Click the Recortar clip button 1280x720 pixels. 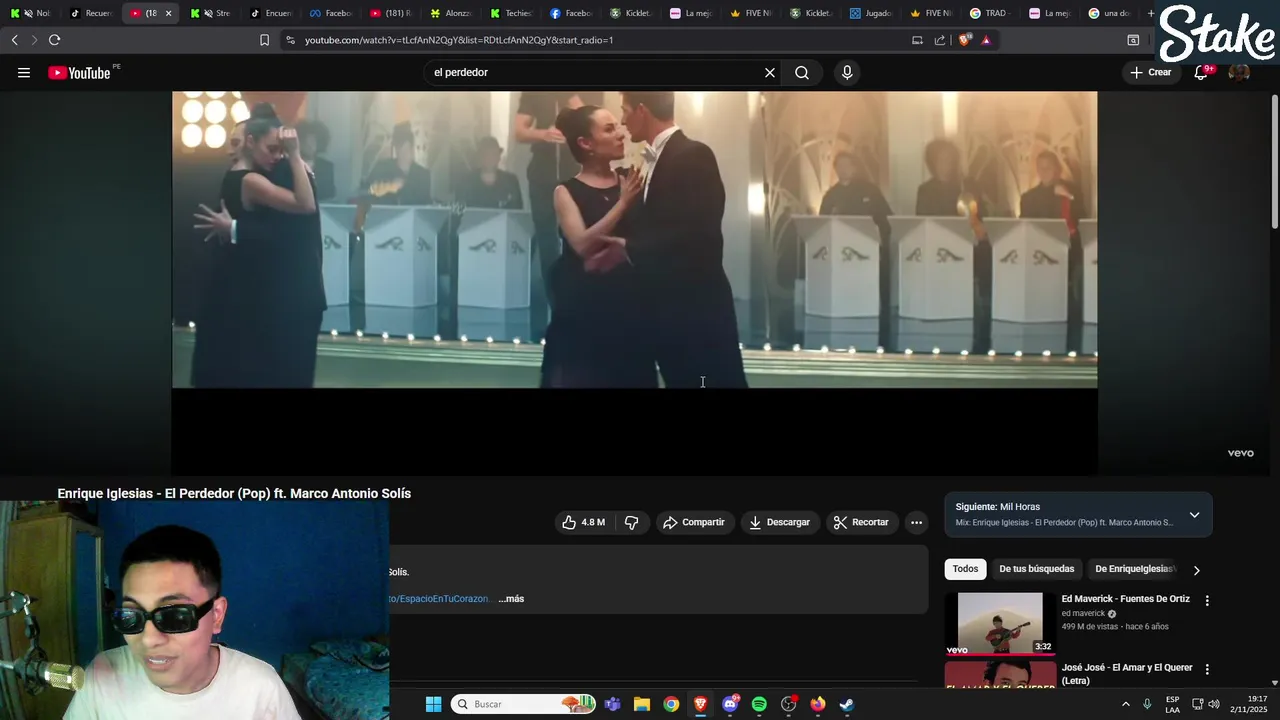point(861,522)
